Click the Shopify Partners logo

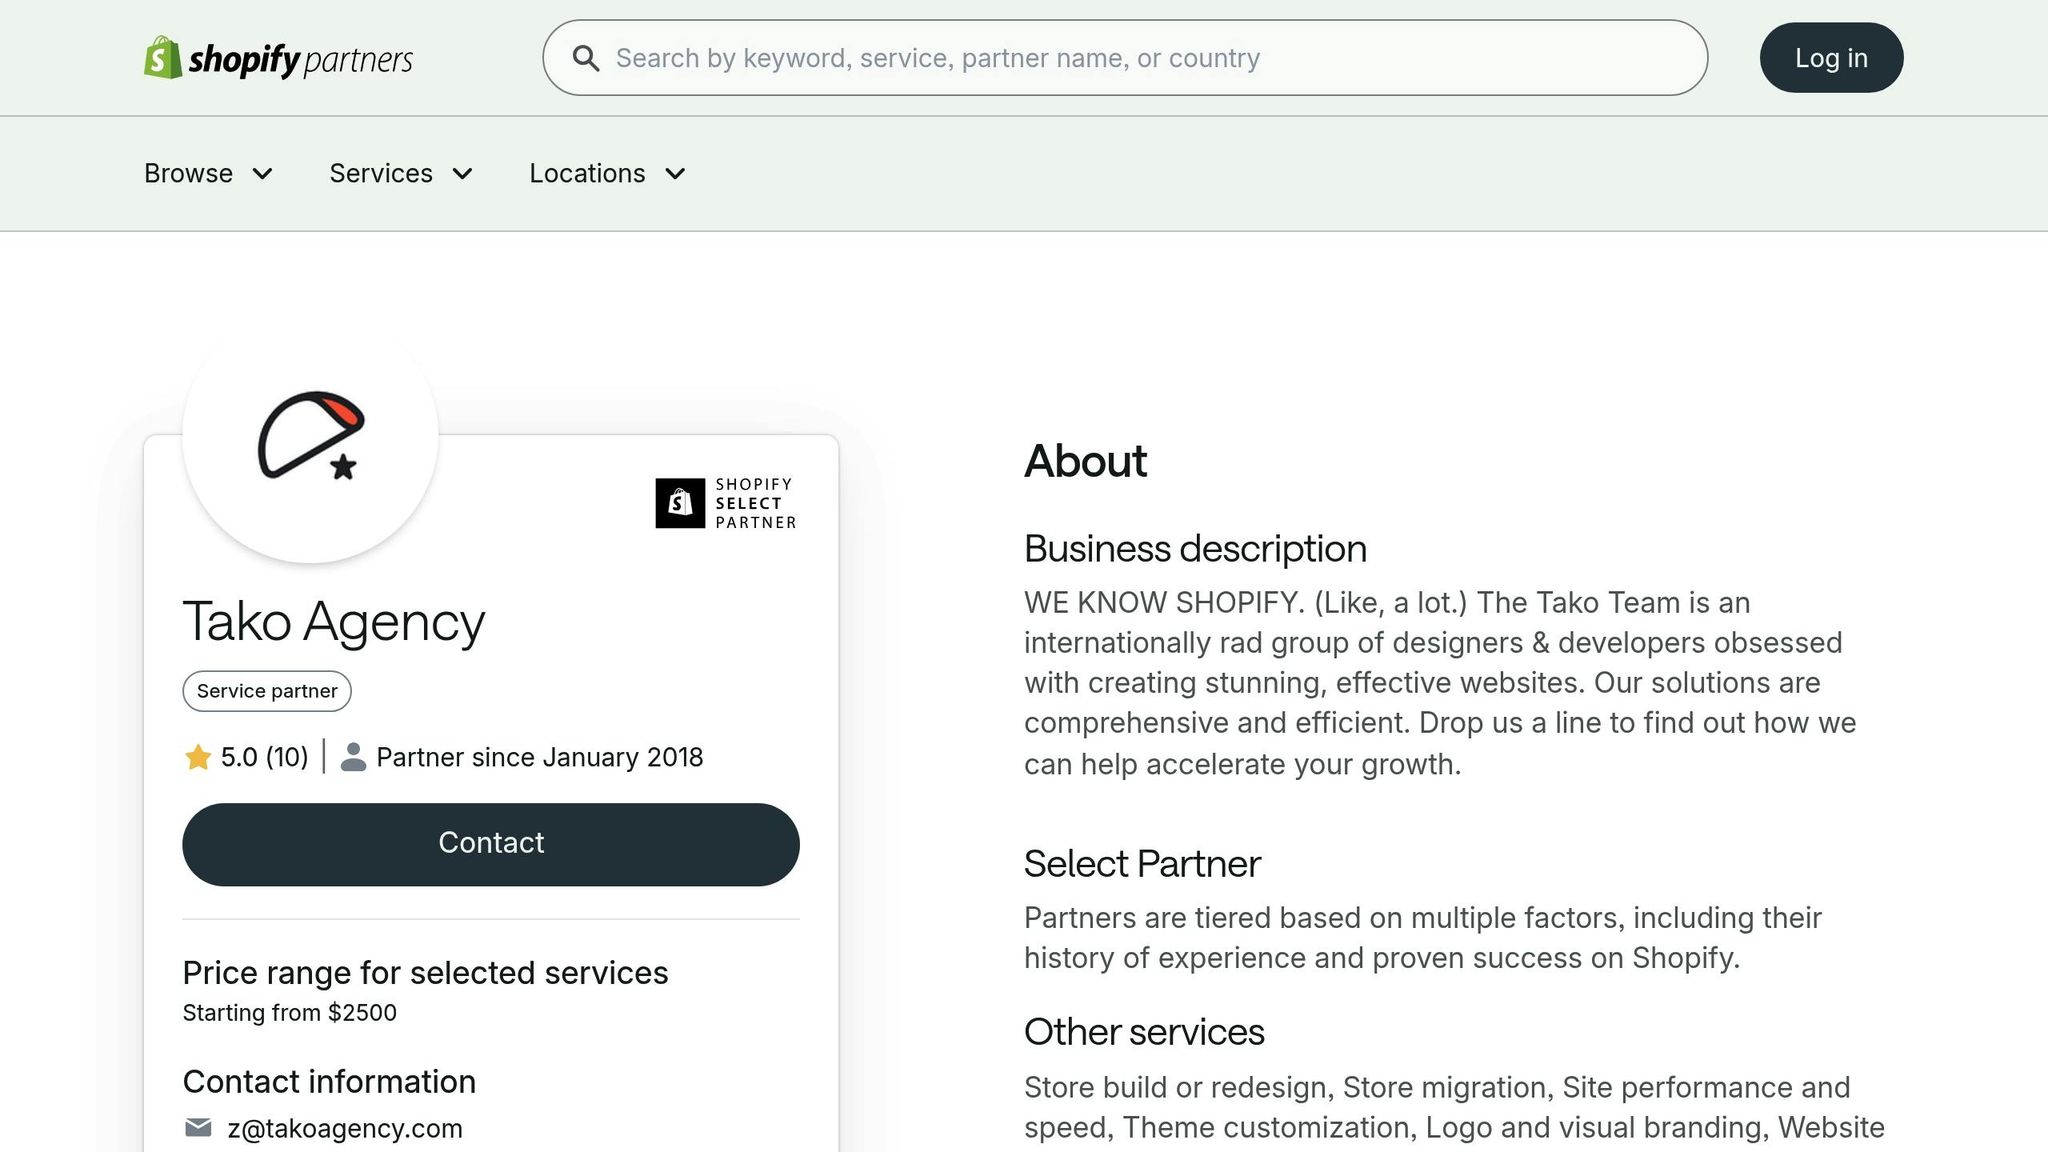coord(278,58)
